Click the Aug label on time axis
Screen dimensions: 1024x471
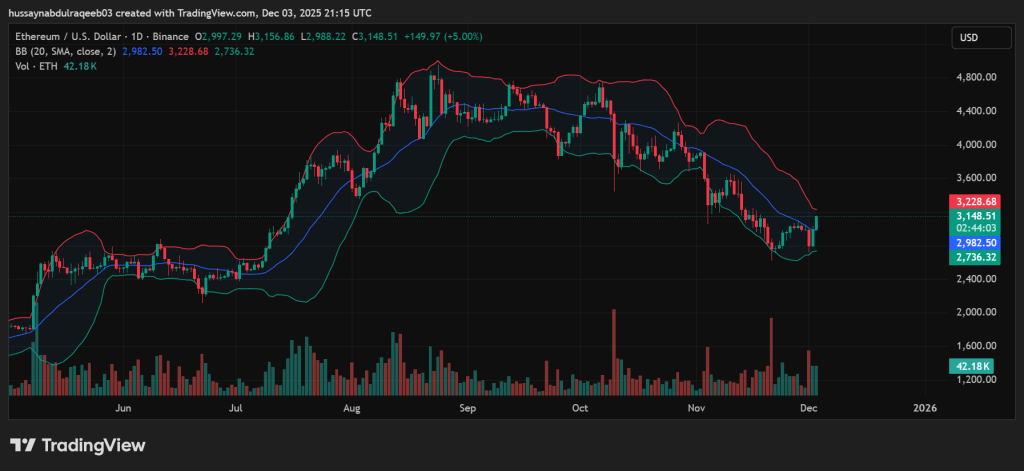(x=351, y=408)
